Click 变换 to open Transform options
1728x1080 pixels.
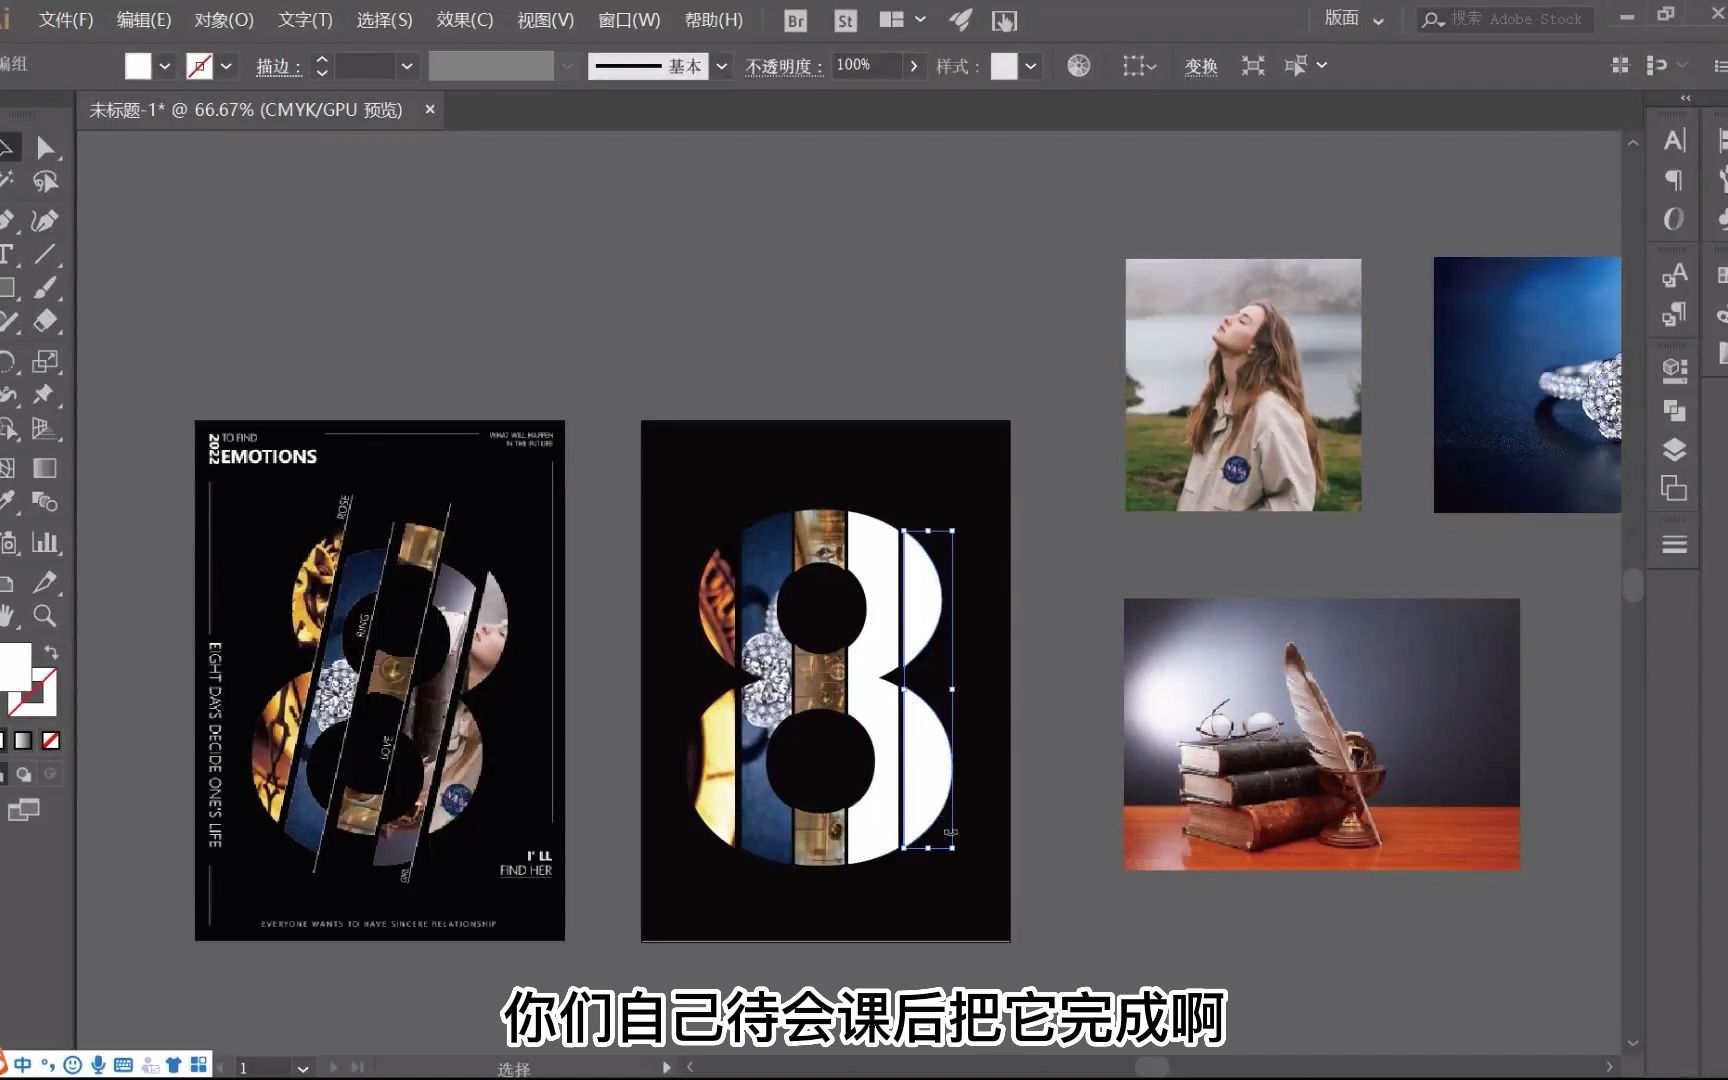click(1200, 65)
